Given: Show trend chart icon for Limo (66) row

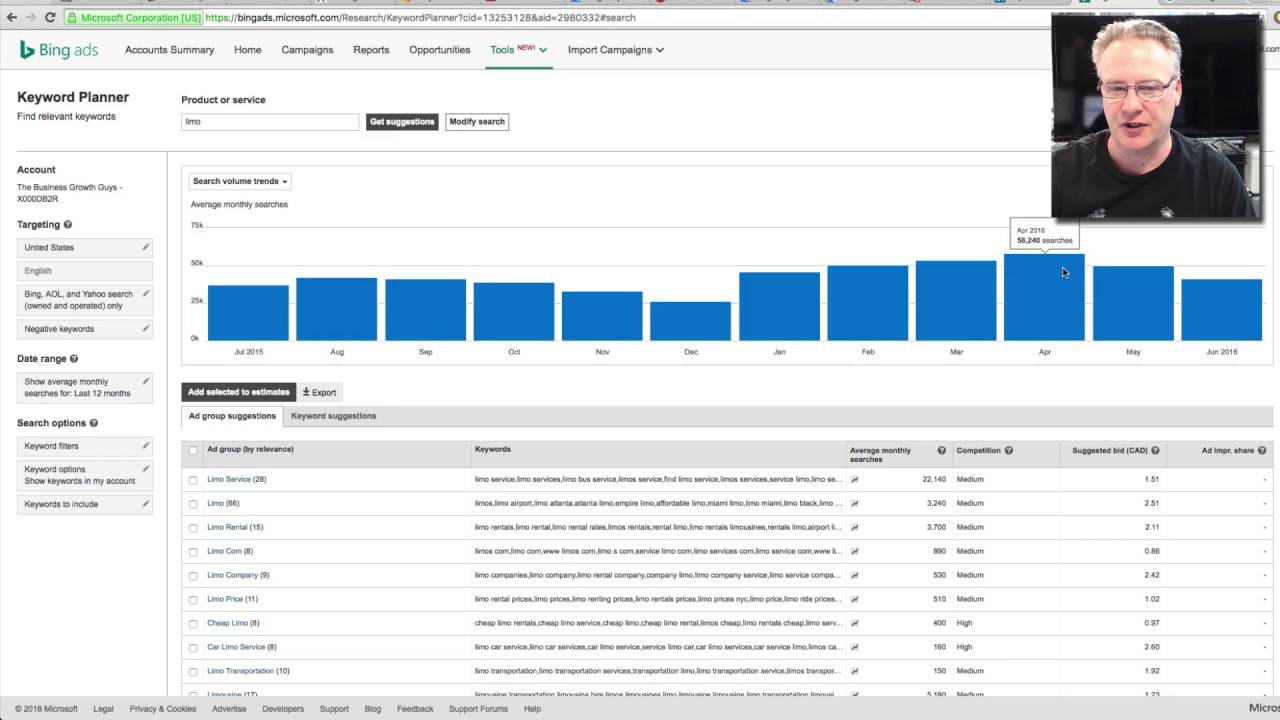Looking at the screenshot, I should coord(854,503).
